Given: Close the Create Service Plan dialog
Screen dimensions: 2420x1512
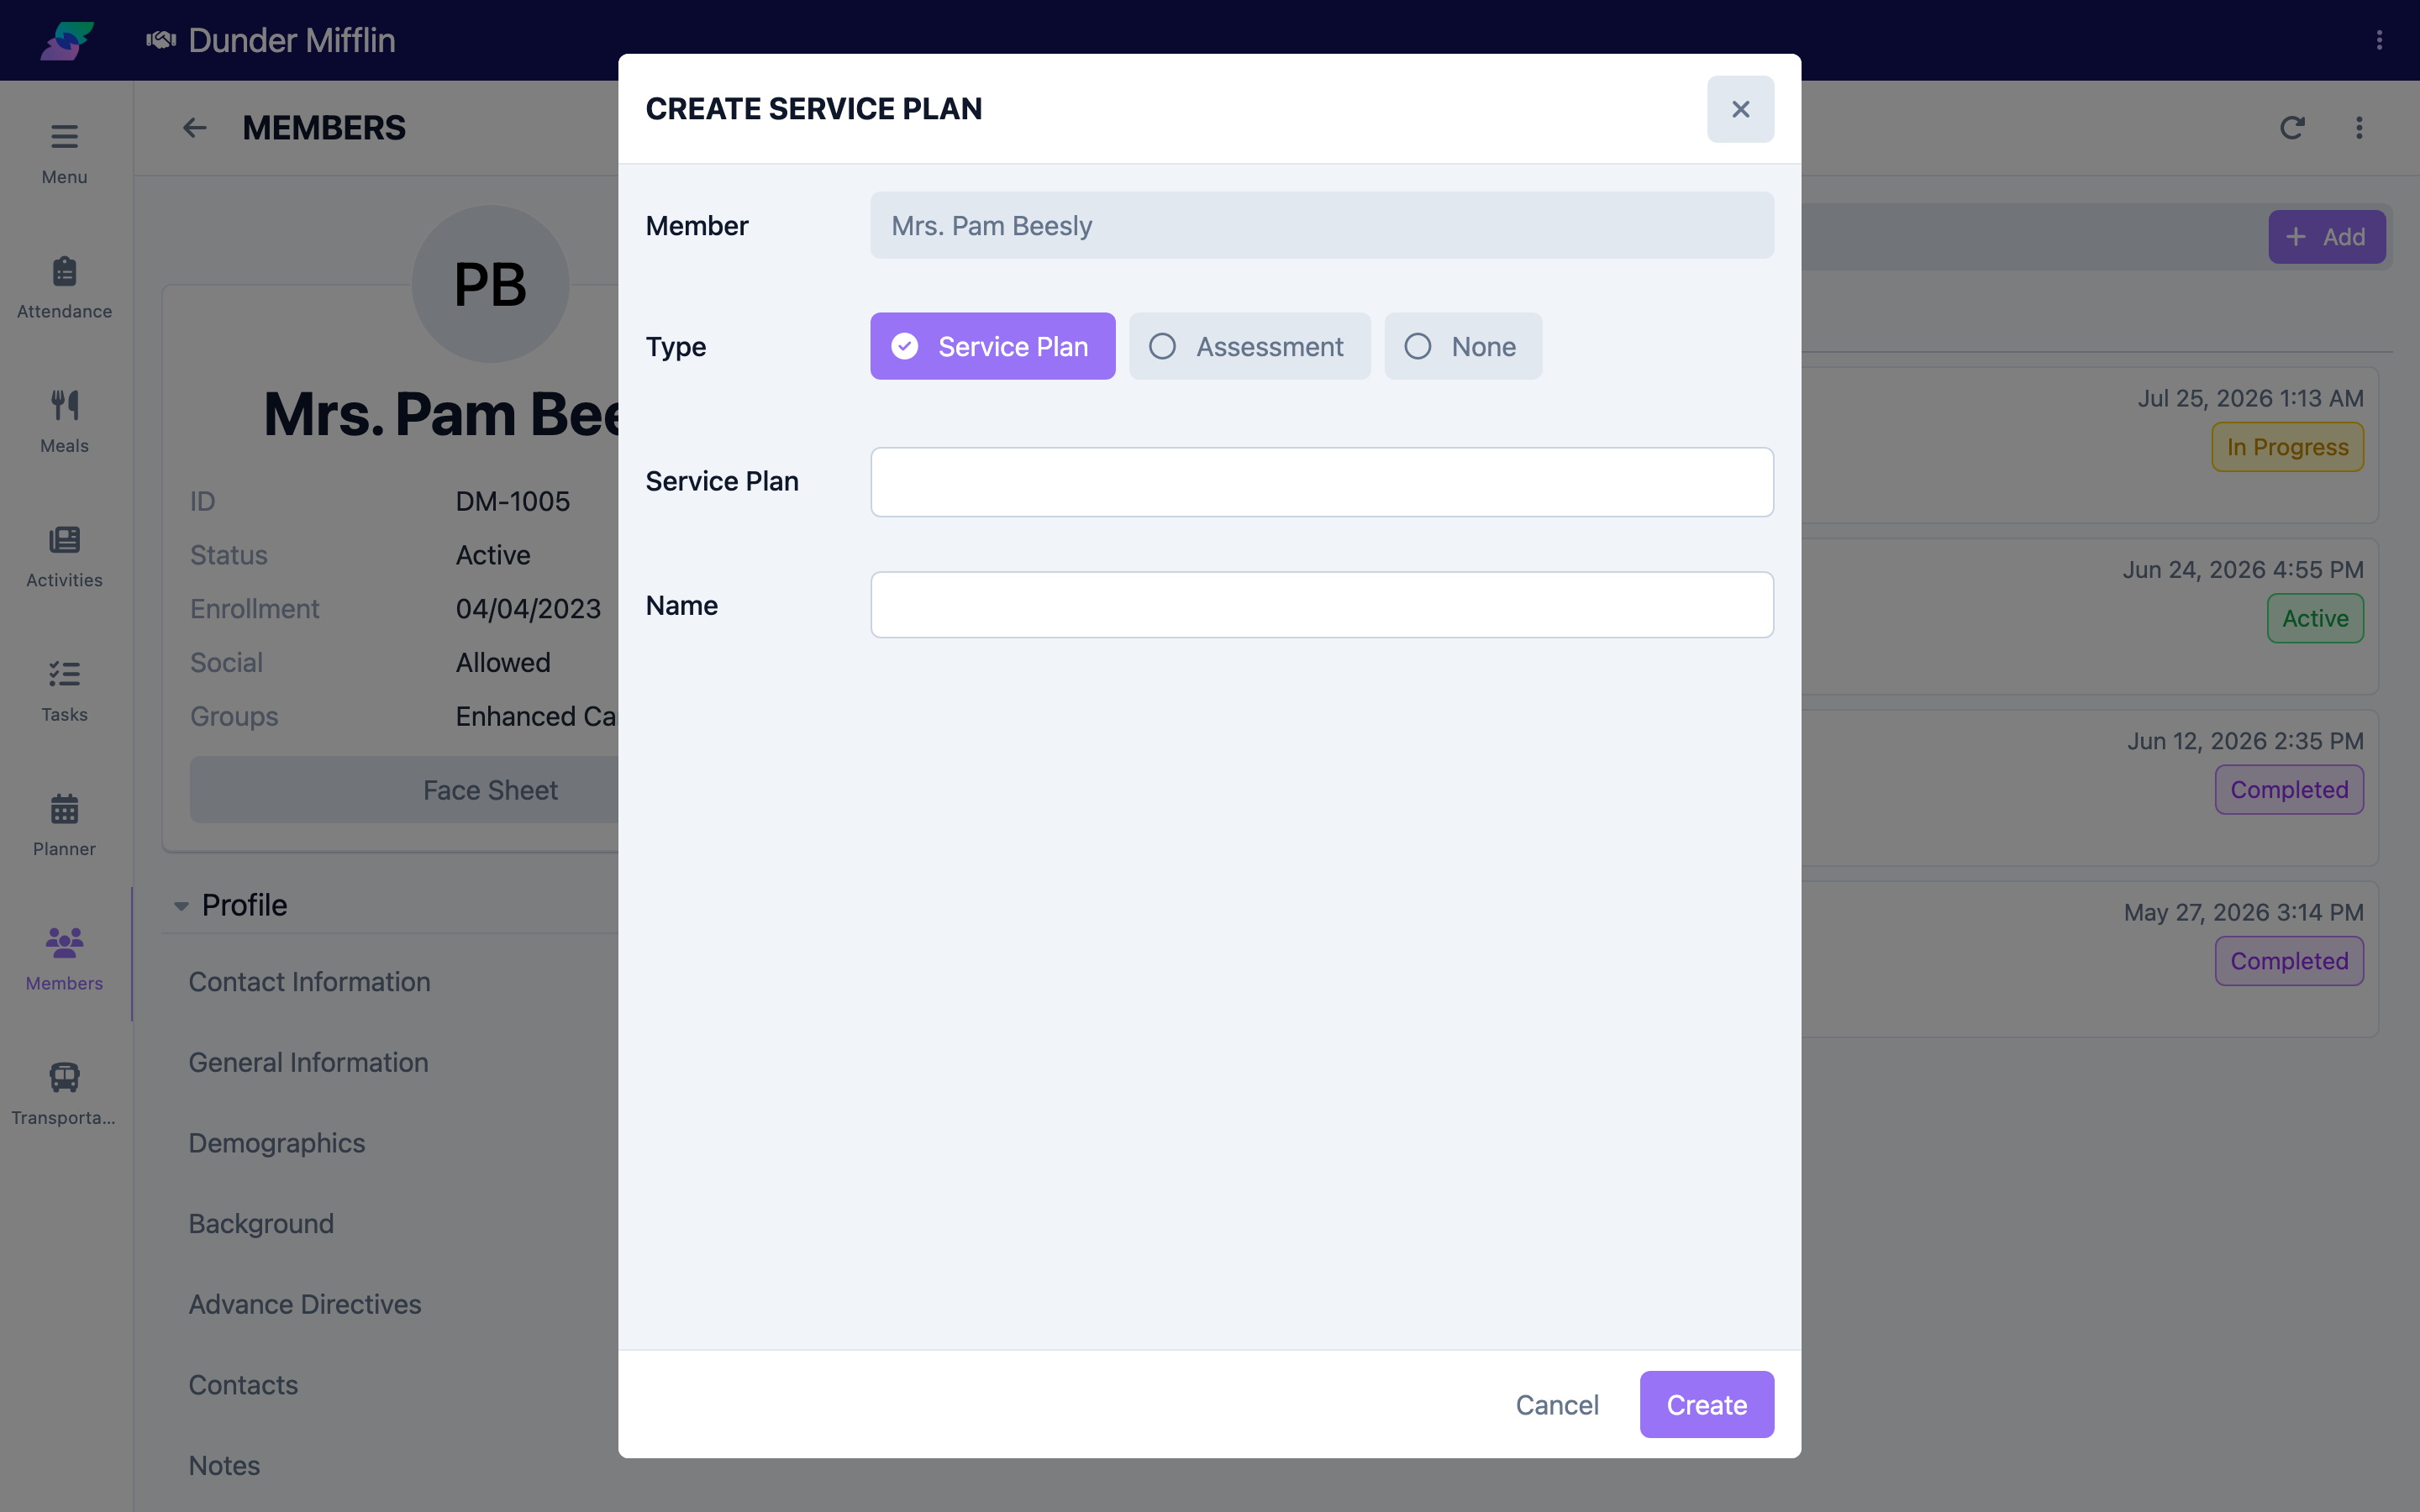Looking at the screenshot, I should pos(1740,109).
